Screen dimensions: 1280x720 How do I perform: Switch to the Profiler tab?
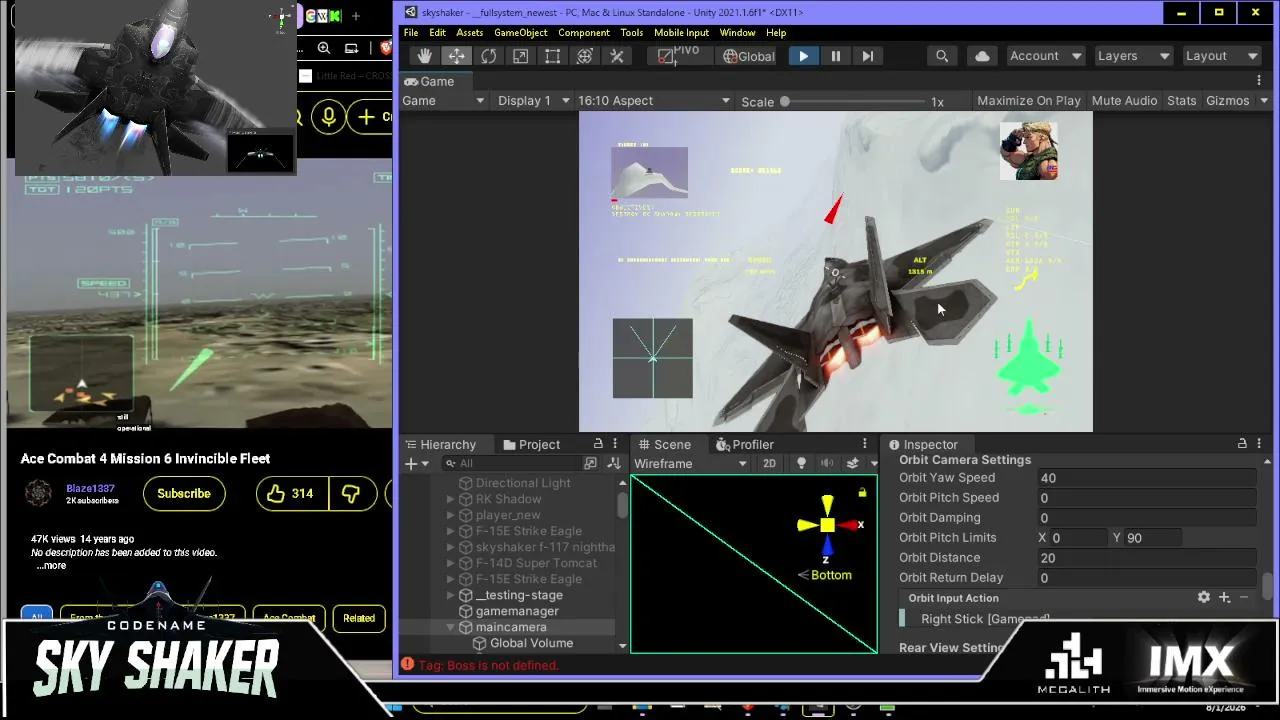click(x=744, y=445)
